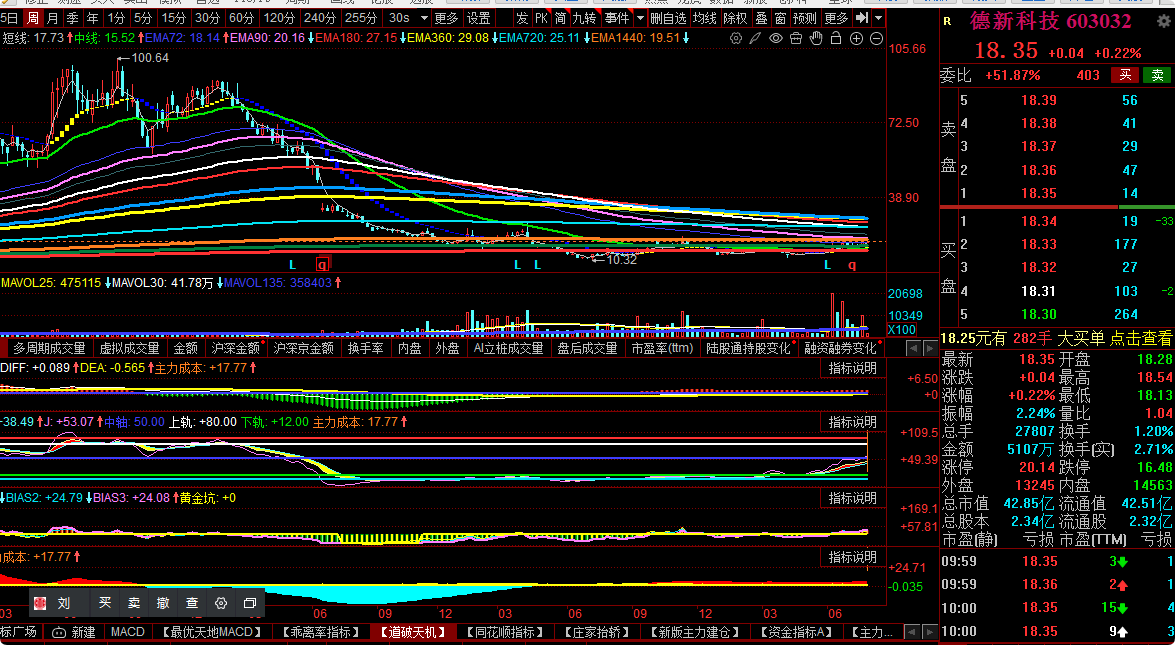Click the 发 button in the top toolbar

522,17
